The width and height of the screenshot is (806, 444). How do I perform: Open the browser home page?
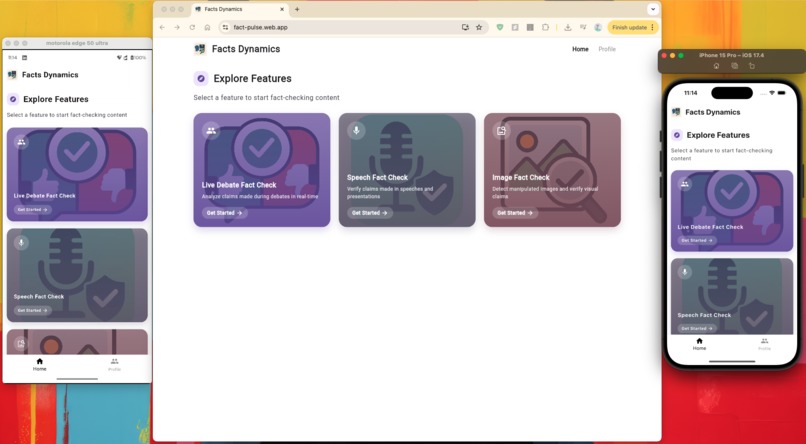click(x=207, y=28)
